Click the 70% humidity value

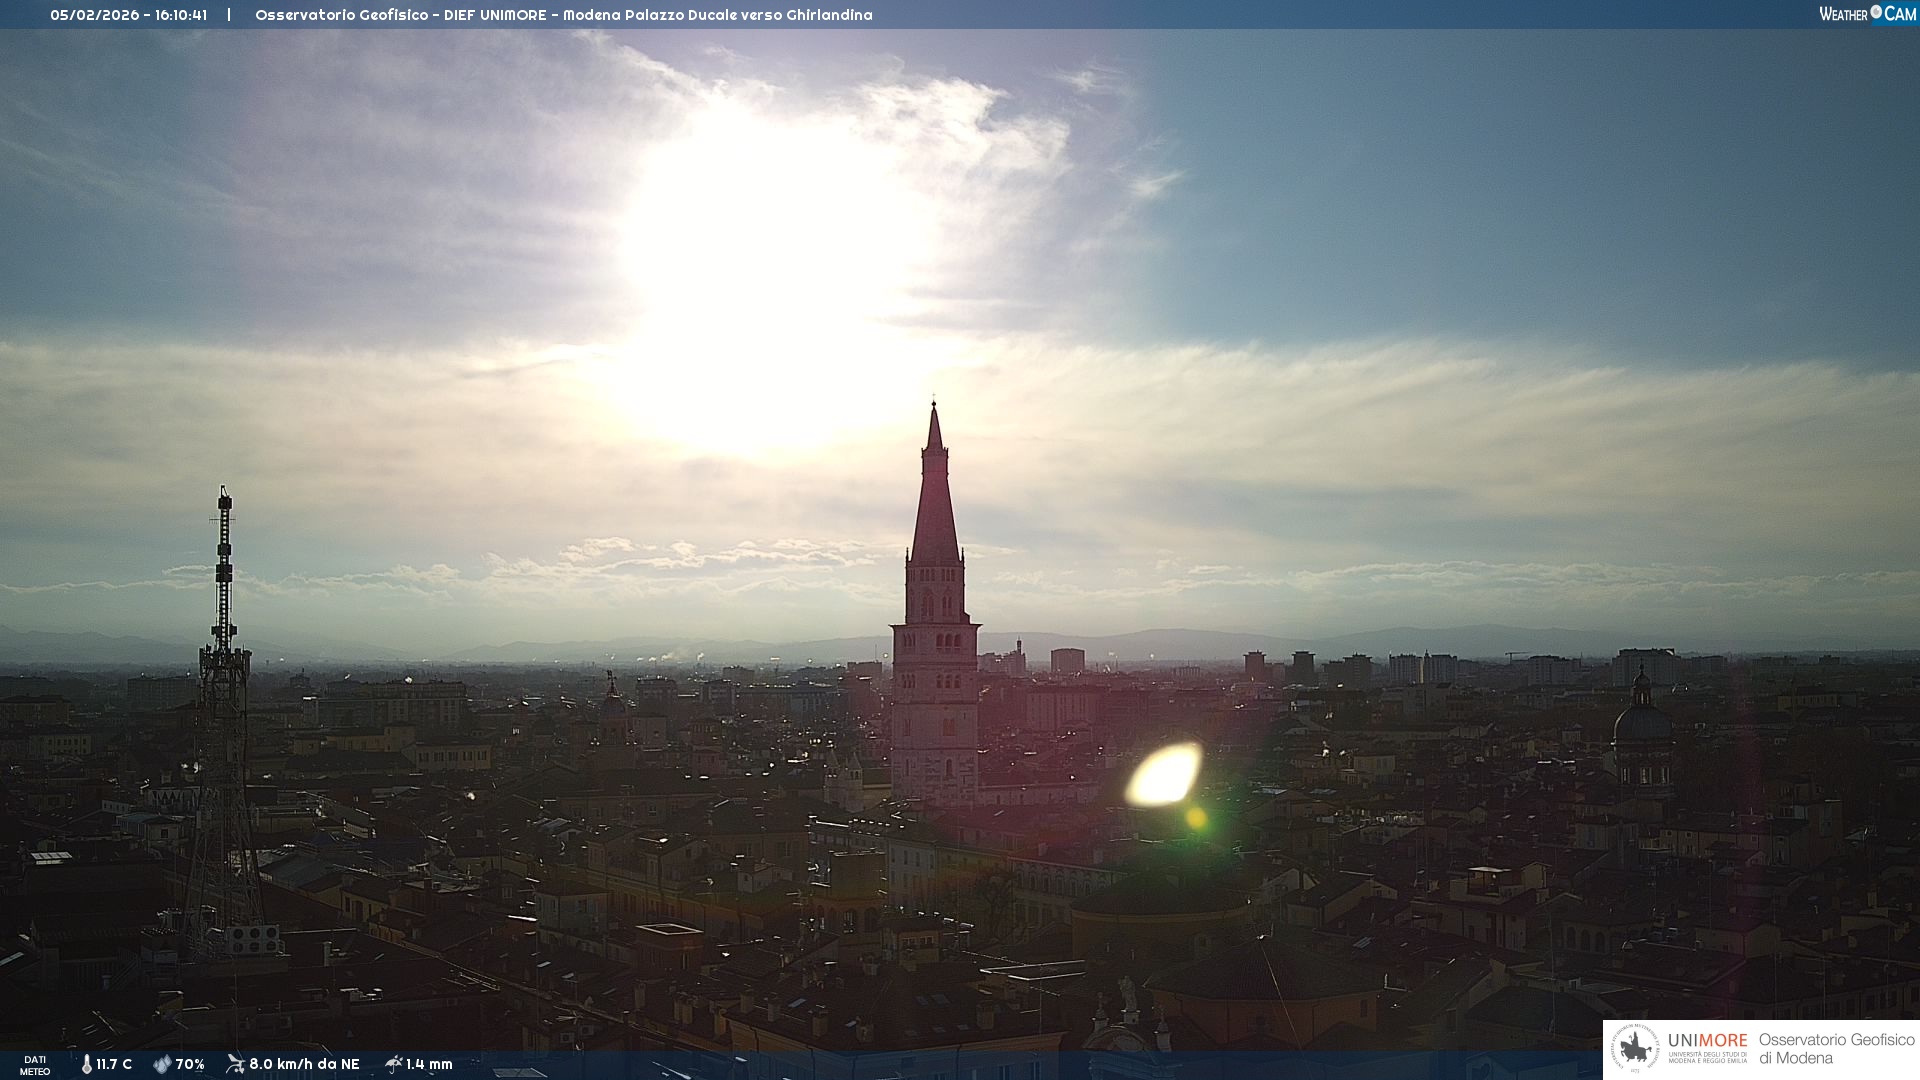pos(190,1064)
